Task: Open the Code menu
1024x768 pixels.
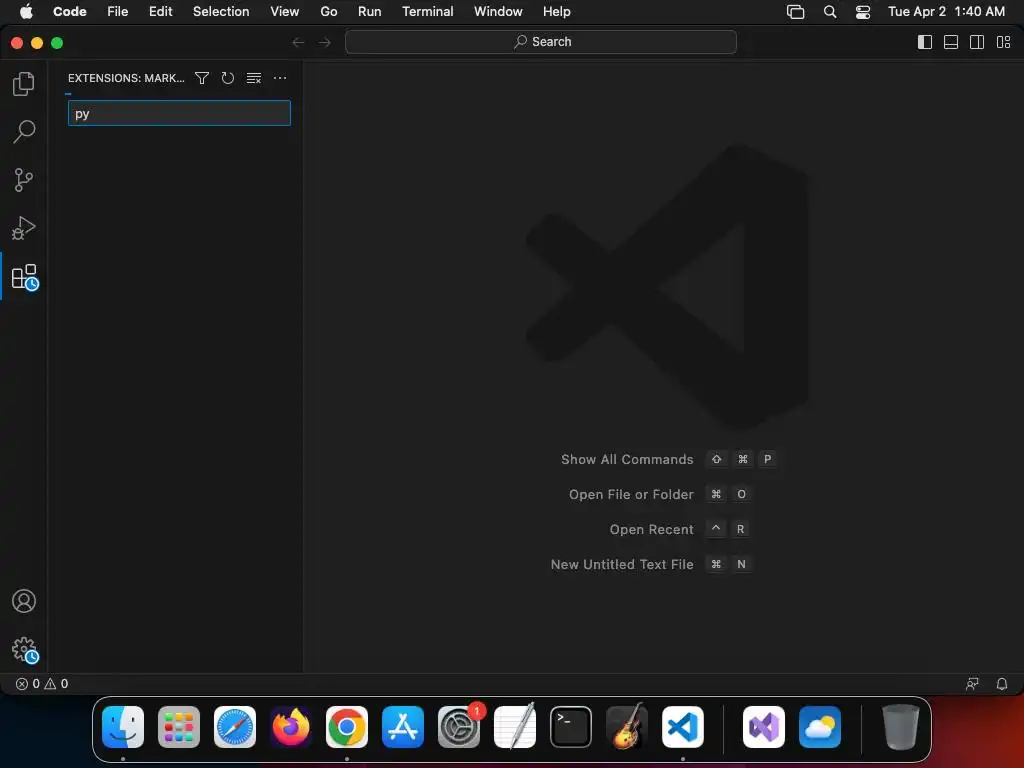Action: tap(70, 12)
